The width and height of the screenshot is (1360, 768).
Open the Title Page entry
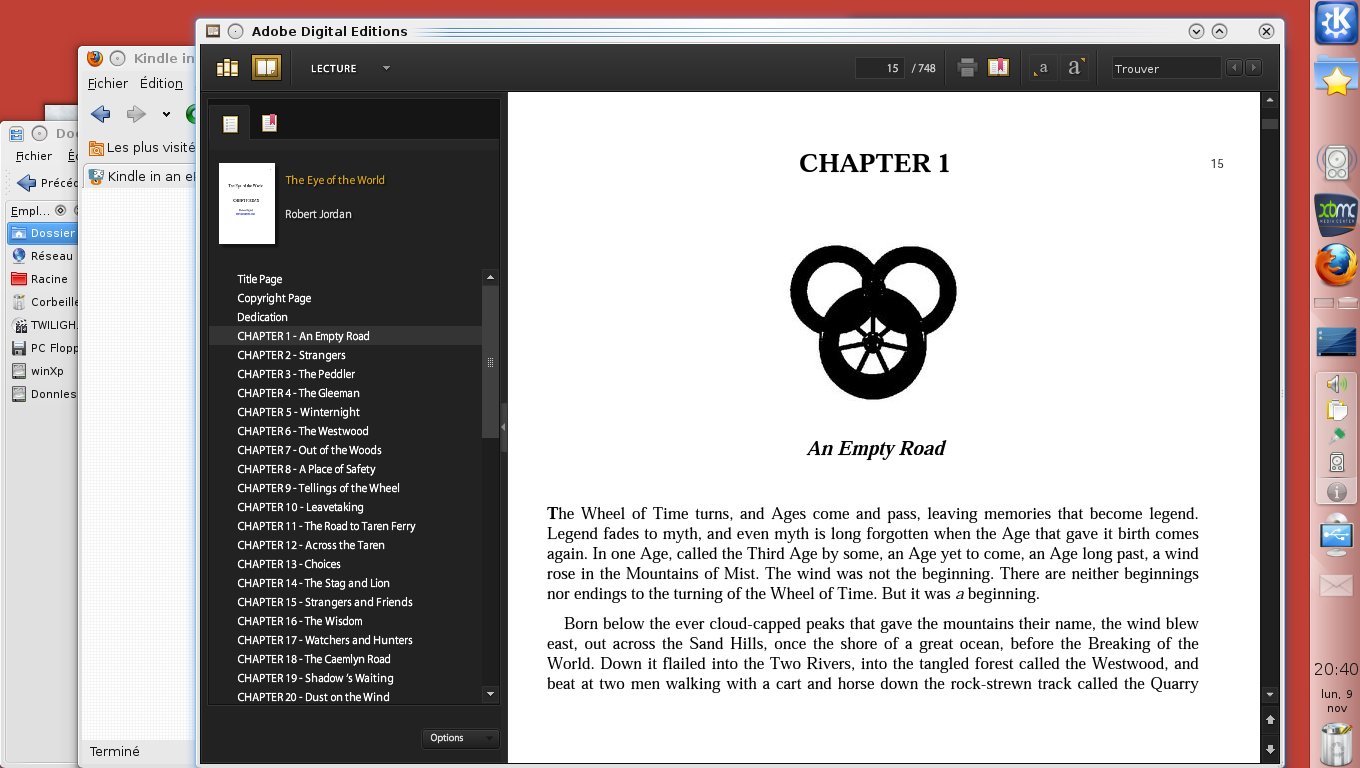(x=260, y=279)
